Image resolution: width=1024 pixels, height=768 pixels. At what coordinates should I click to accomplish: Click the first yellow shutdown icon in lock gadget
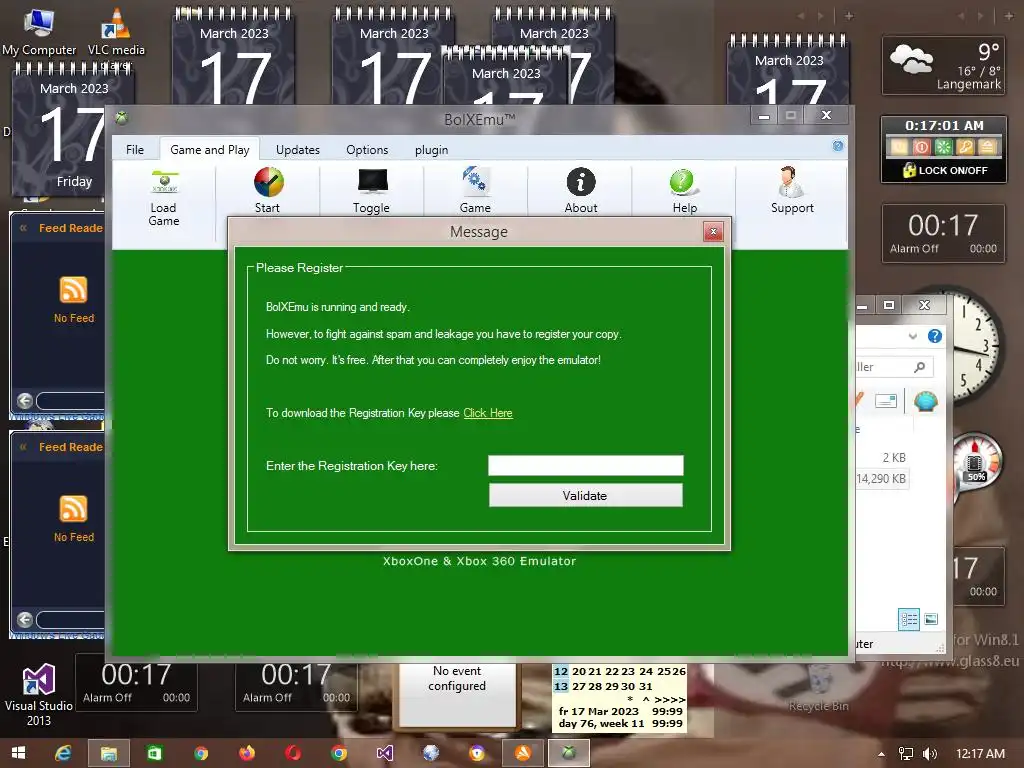pos(899,147)
